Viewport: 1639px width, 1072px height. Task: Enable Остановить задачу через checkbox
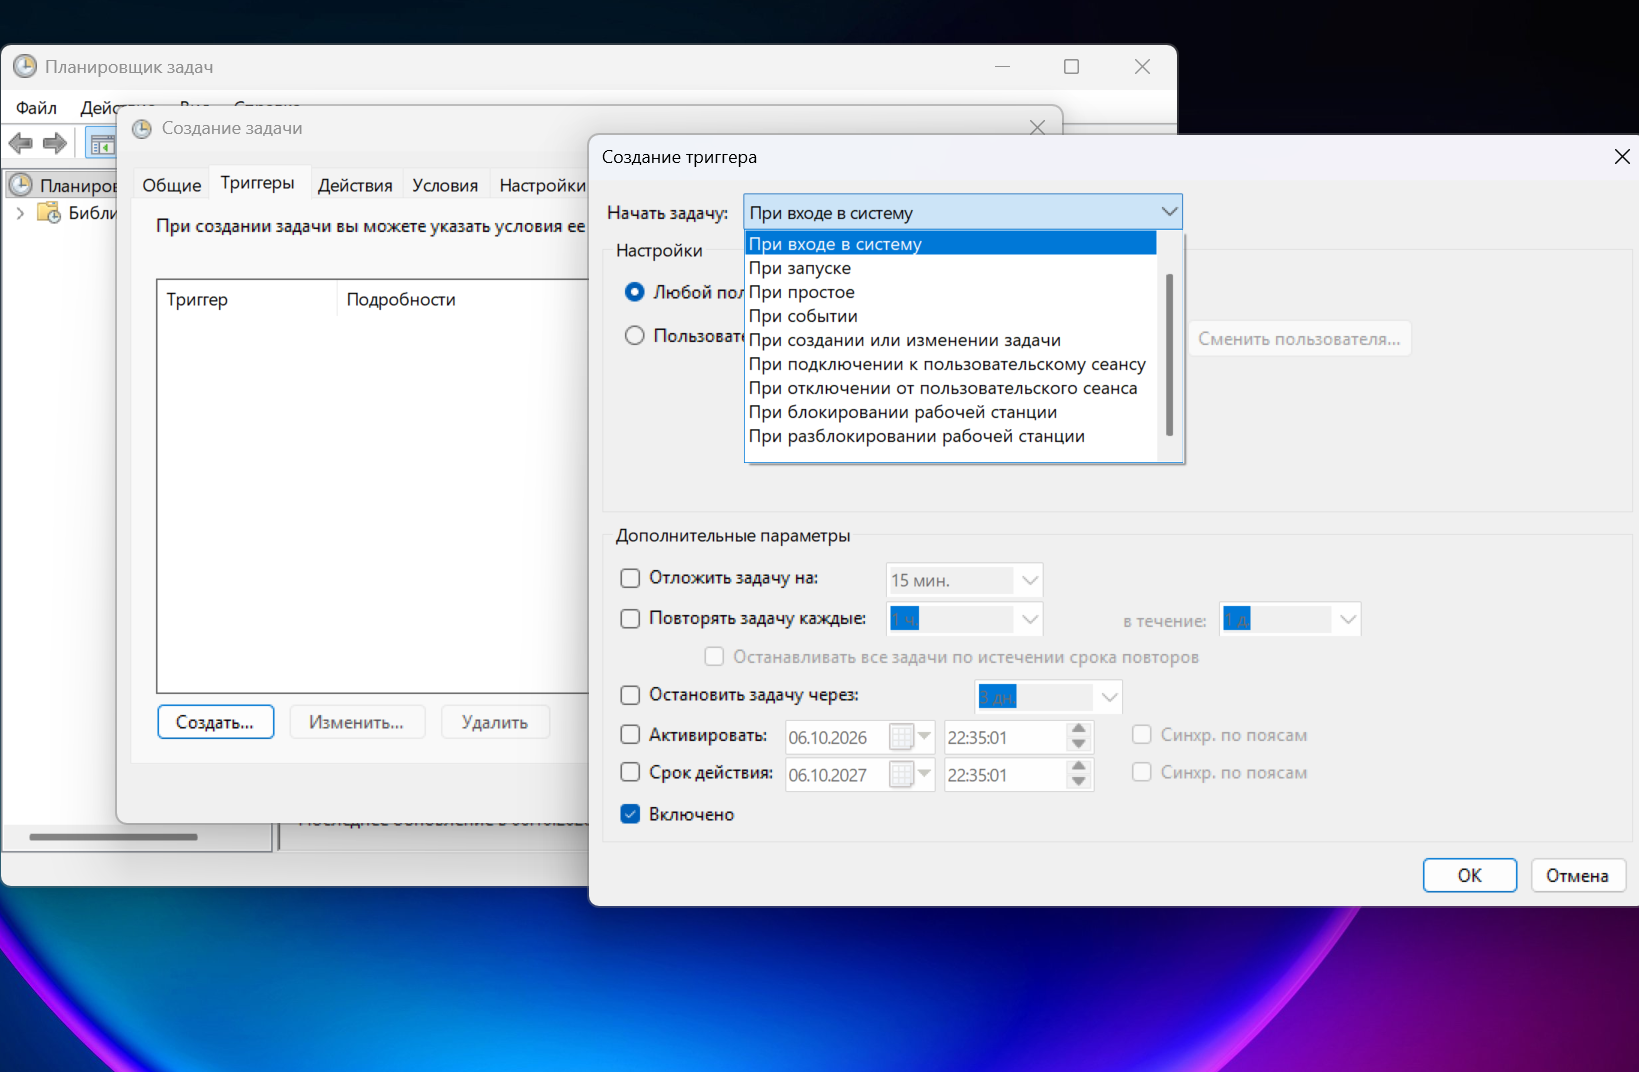point(630,695)
